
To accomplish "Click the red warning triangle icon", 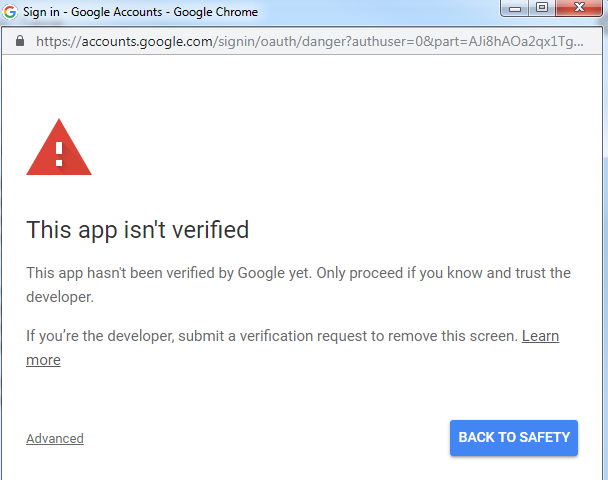I will [59, 147].
